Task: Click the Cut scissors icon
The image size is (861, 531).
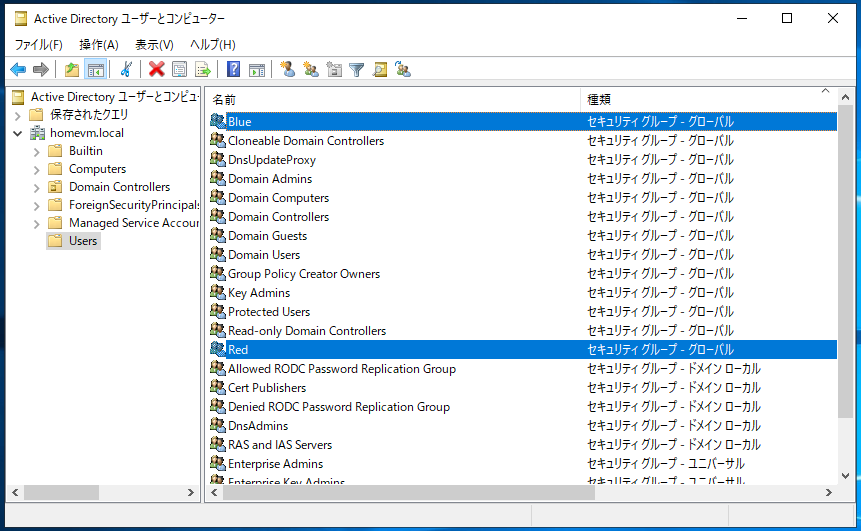Action: (x=126, y=69)
